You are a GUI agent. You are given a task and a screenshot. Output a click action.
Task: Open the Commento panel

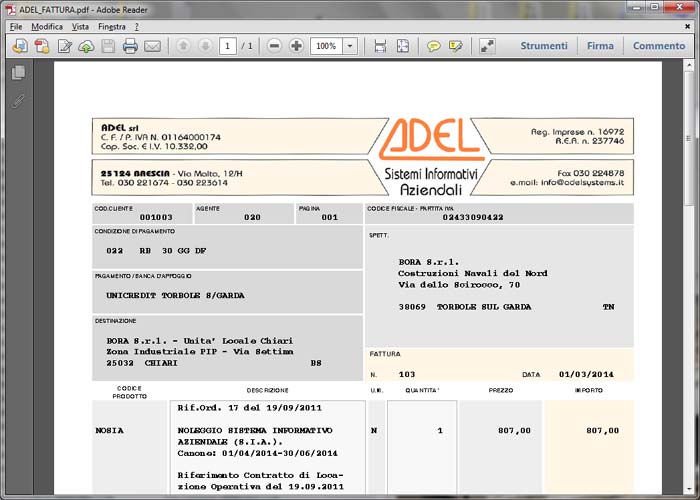point(659,46)
